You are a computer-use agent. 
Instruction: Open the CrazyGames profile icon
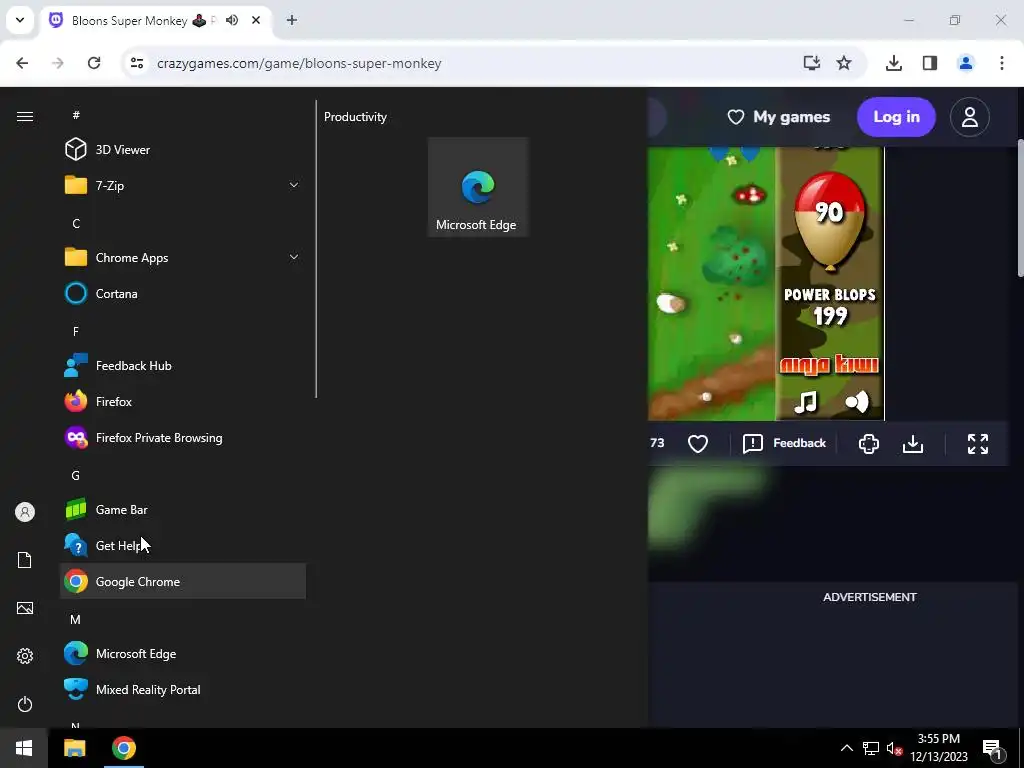970,117
